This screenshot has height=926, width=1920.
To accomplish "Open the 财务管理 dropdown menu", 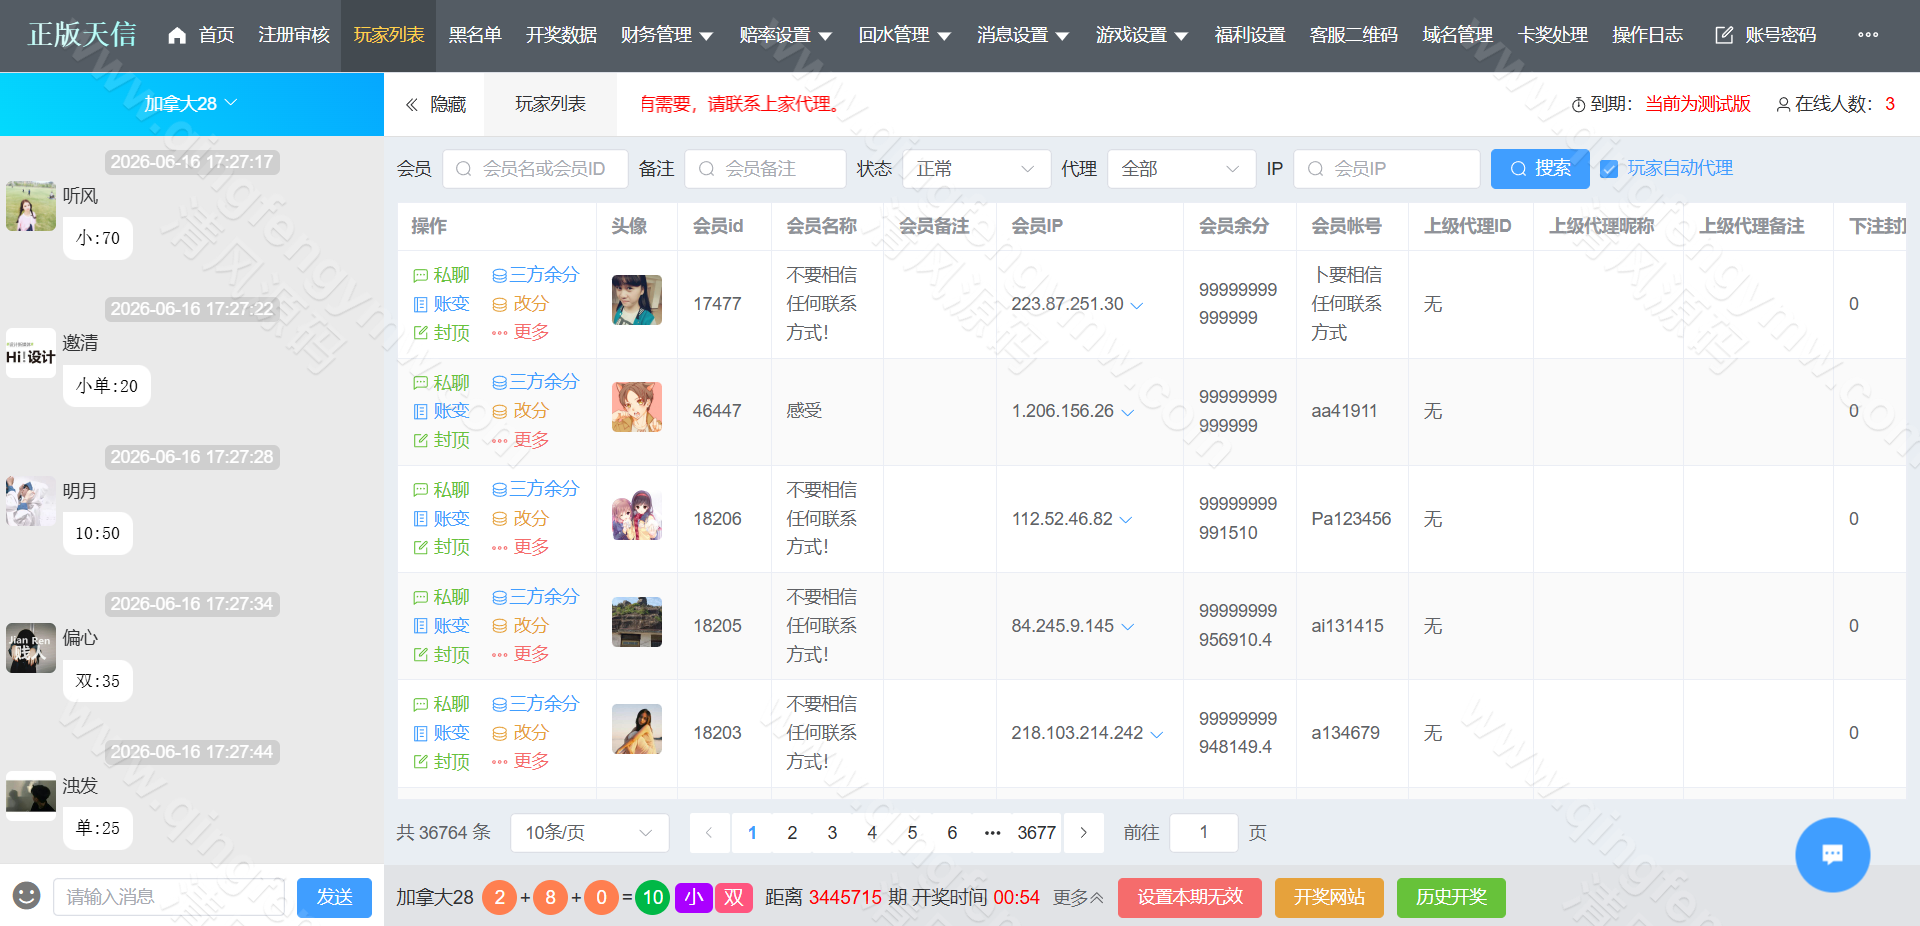I will (x=667, y=35).
